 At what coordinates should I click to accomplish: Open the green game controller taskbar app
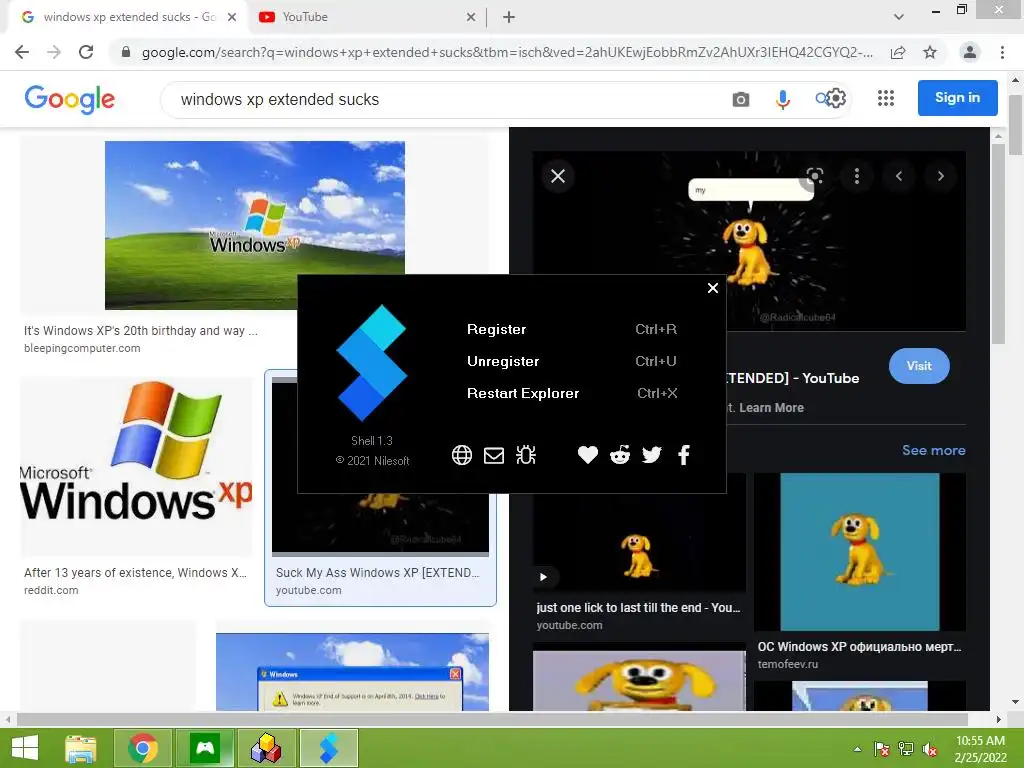pos(205,748)
